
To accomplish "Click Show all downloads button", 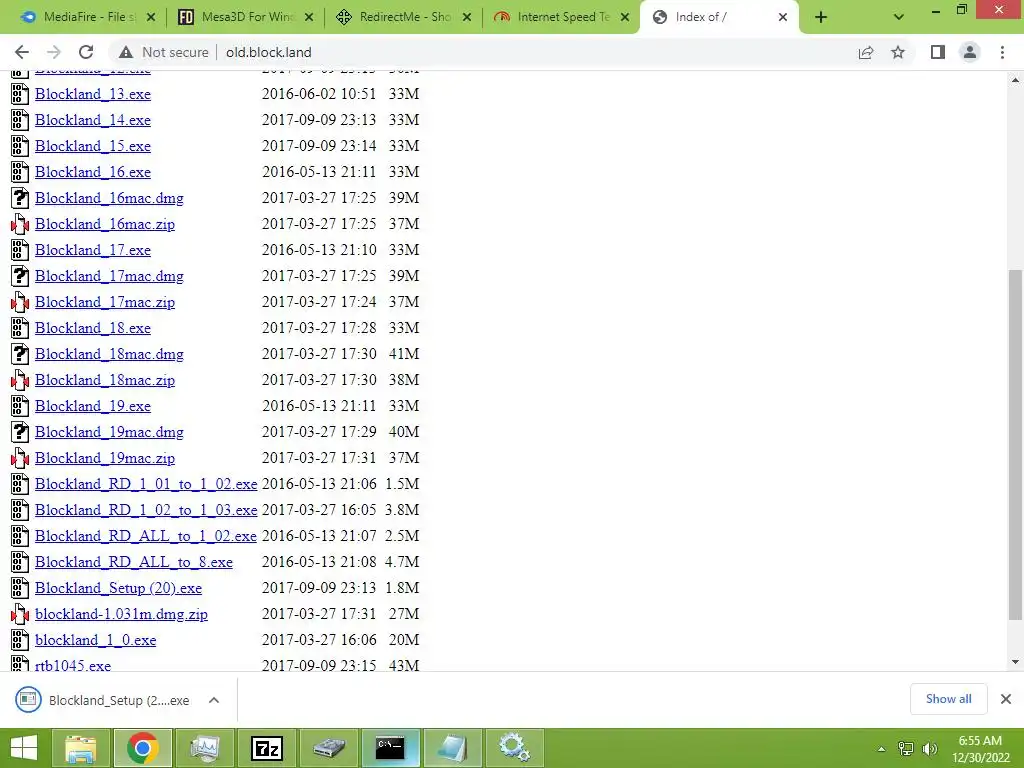I will 948,699.
